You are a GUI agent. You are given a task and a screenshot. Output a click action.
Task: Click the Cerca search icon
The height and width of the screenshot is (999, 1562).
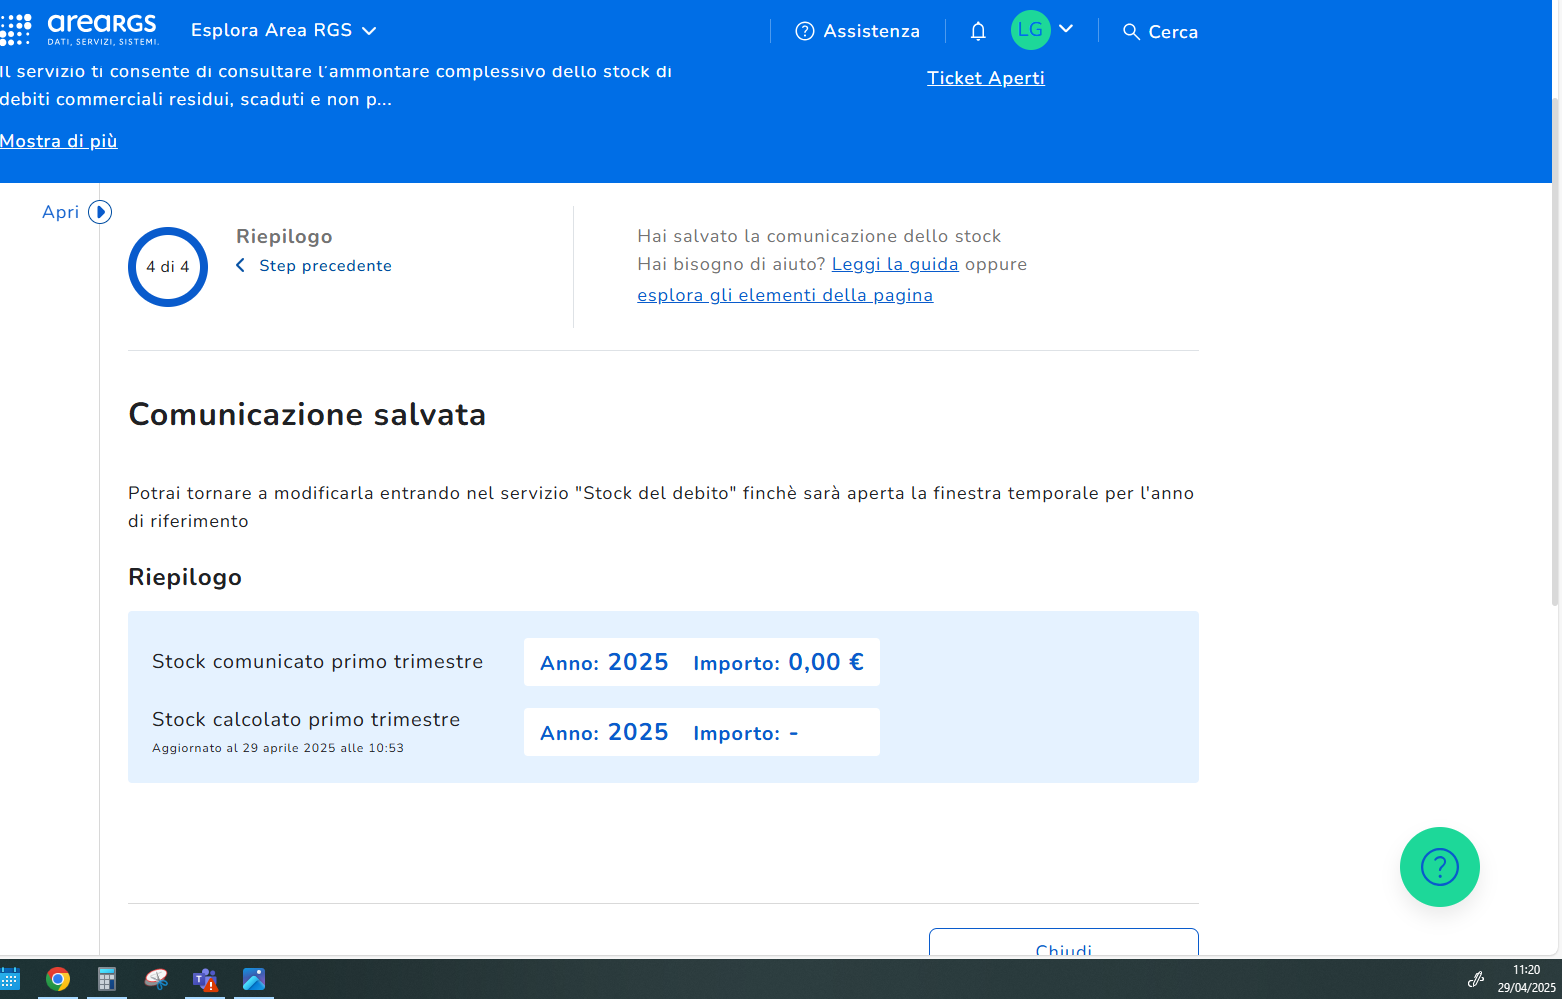pos(1131,32)
